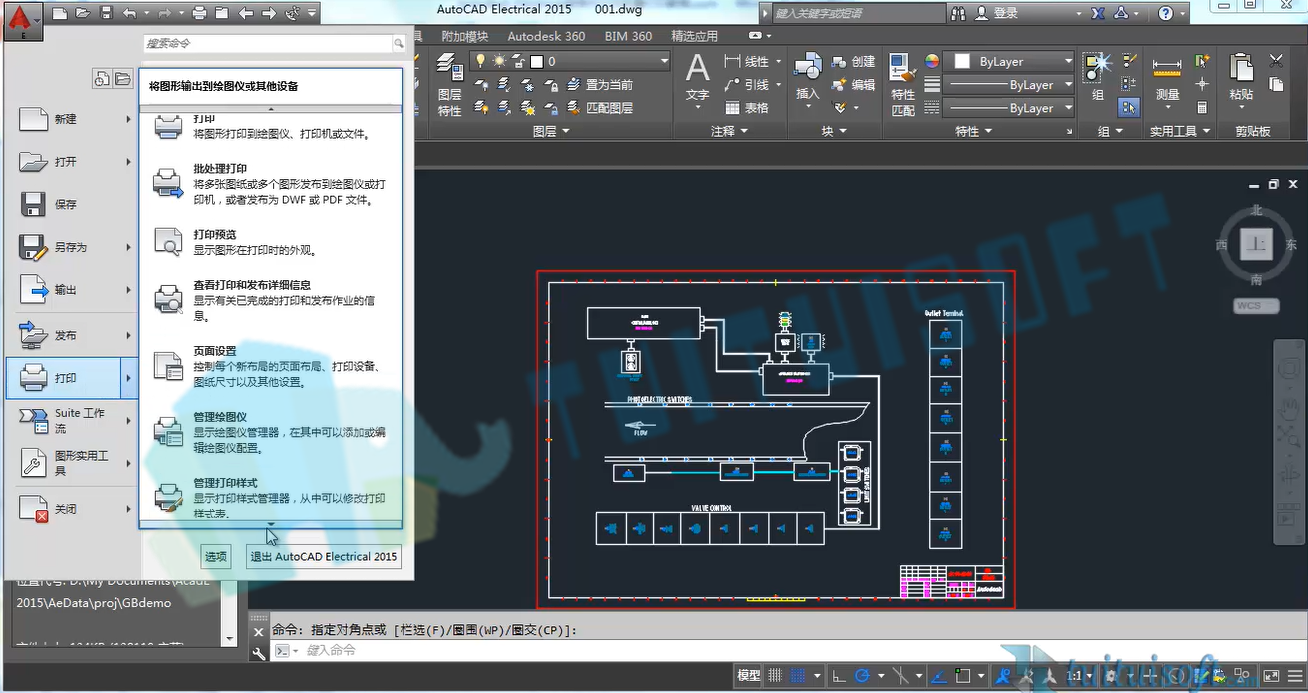The width and height of the screenshot is (1308, 693).
Task: Toggle the grid display in status bar
Action: (x=775, y=676)
